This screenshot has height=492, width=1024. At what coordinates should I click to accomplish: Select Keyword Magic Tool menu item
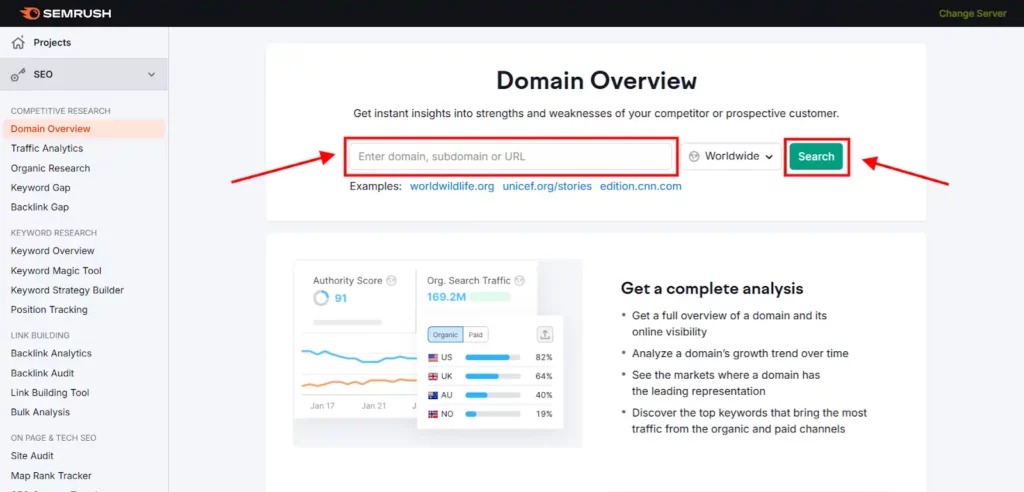click(x=56, y=271)
